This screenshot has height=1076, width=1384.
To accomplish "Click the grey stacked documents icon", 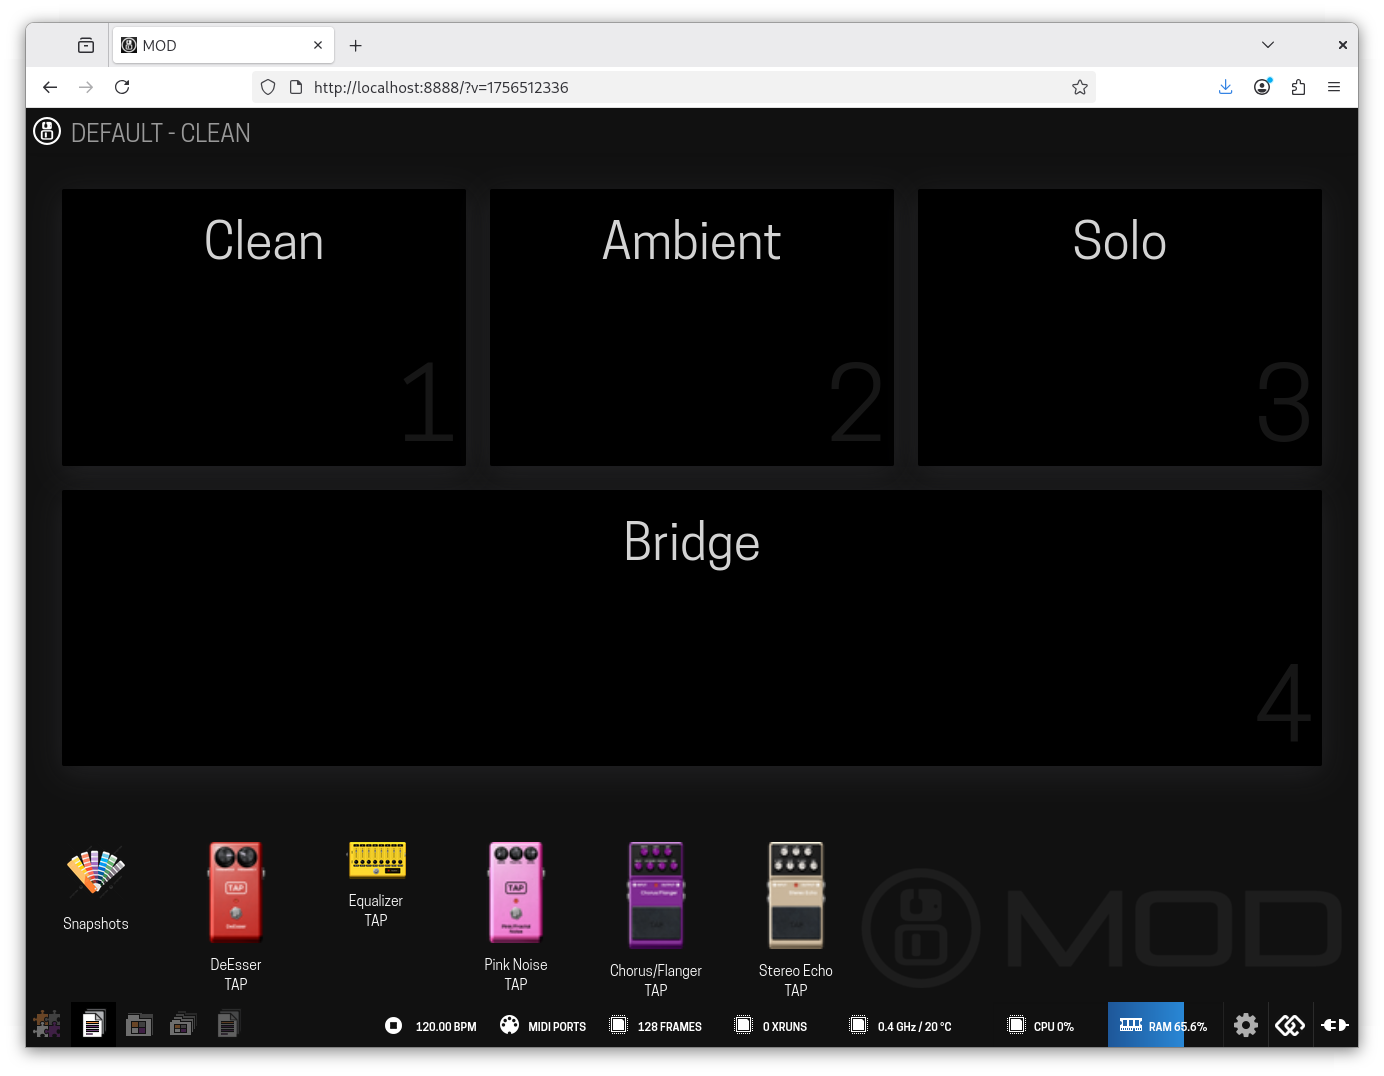I will click(228, 1024).
